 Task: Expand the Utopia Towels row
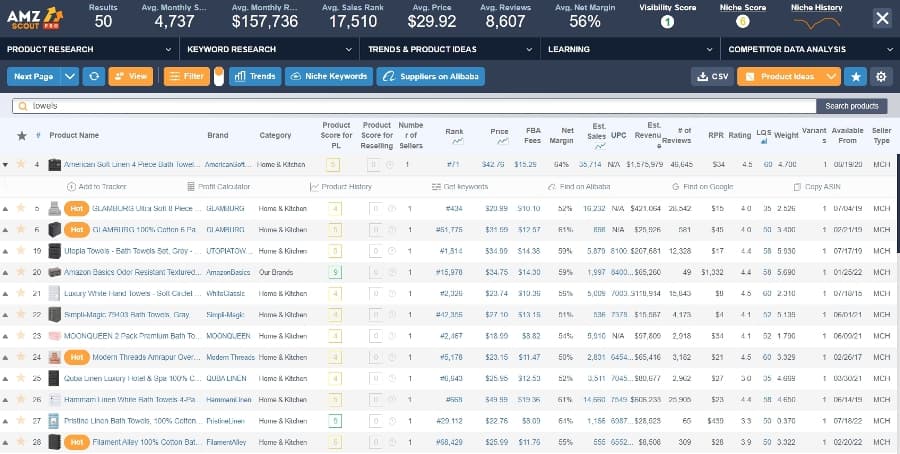(x=5, y=251)
